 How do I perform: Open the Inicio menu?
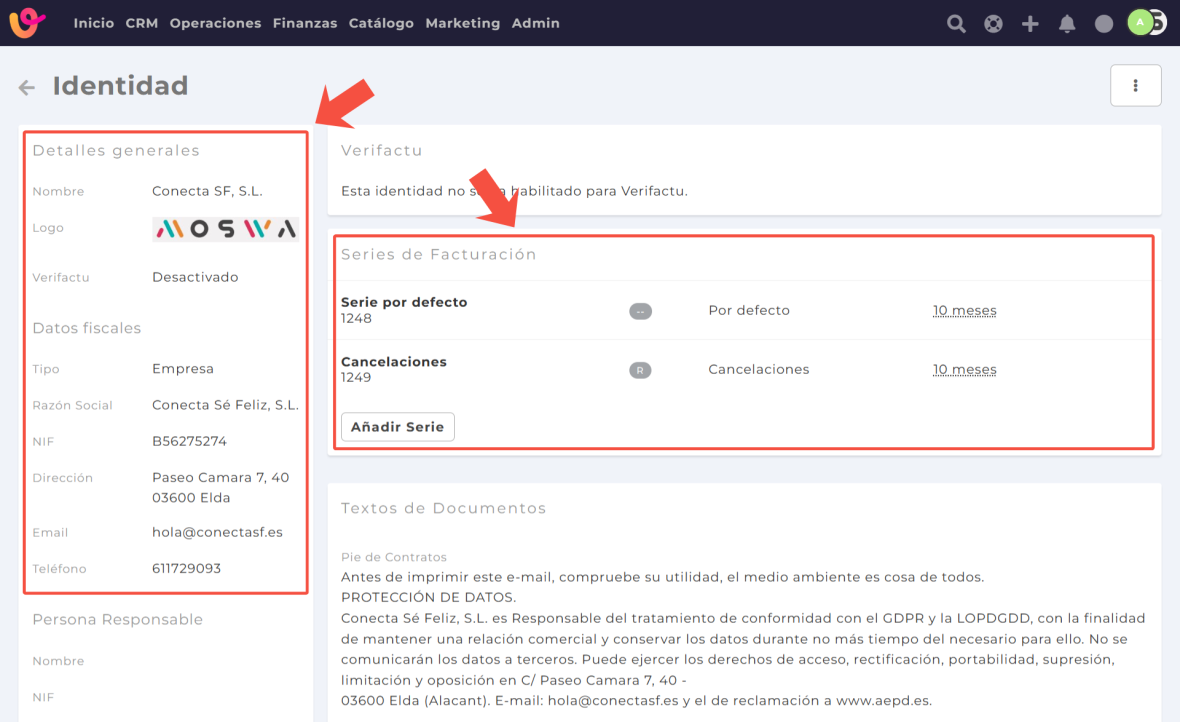(93, 23)
